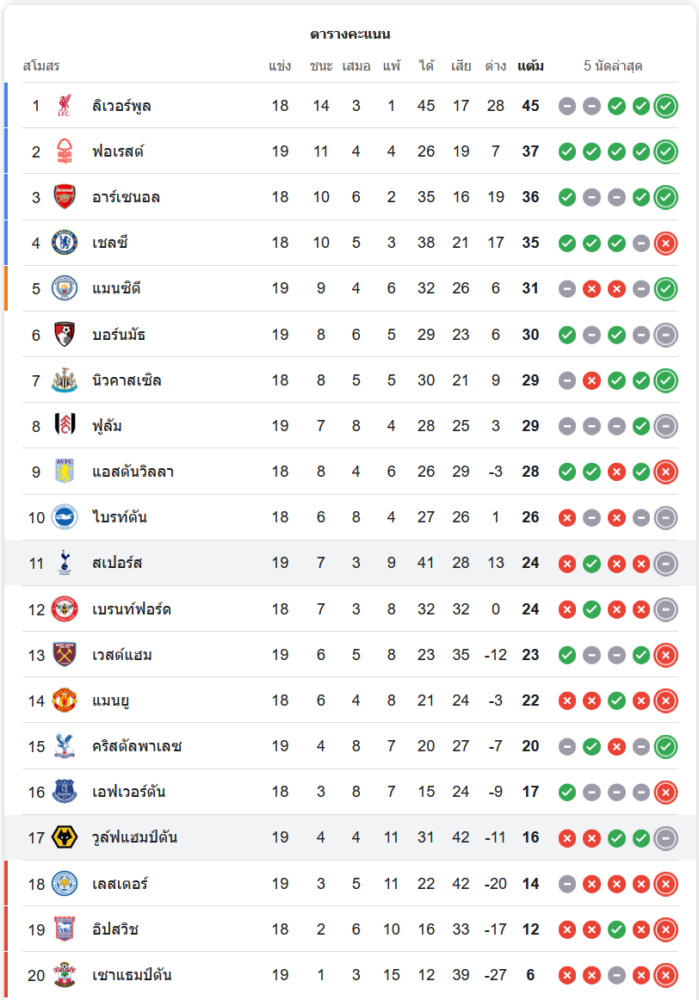Click the Liverpool club crest icon
The image size is (699, 1000).
click(65, 105)
